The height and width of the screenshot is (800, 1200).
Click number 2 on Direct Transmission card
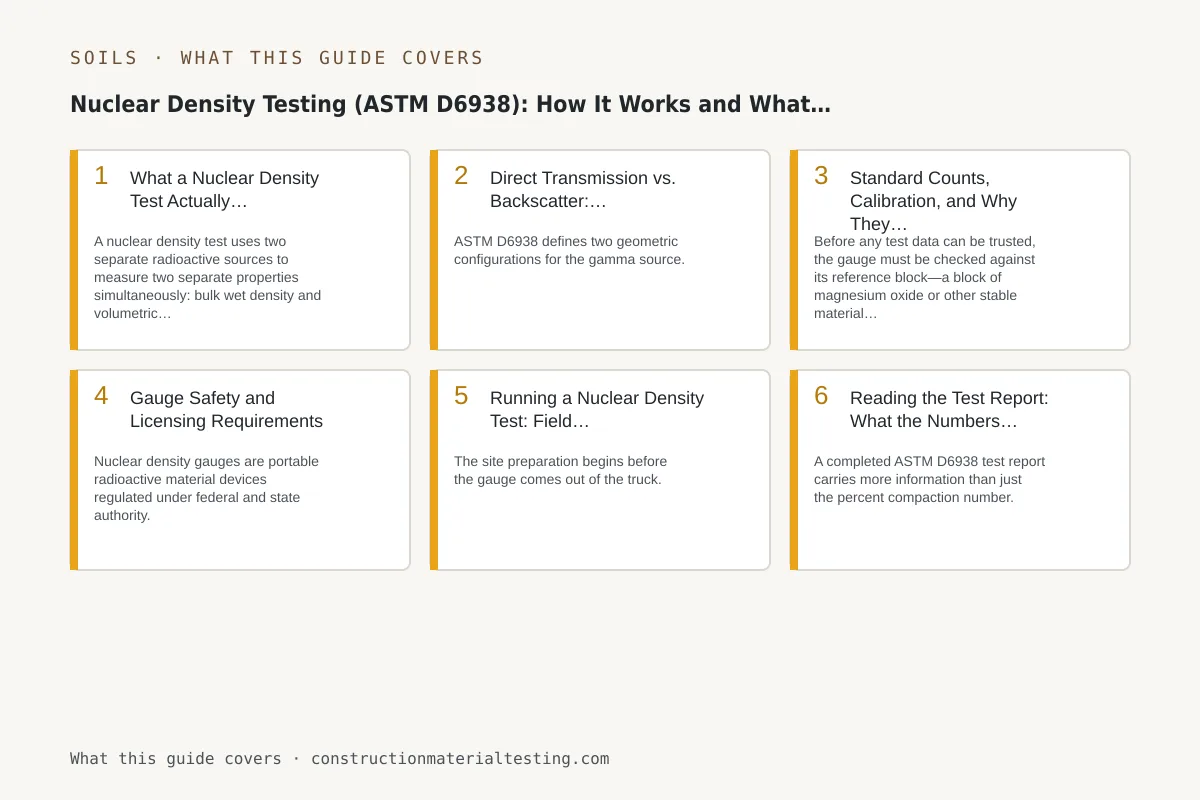click(x=461, y=176)
